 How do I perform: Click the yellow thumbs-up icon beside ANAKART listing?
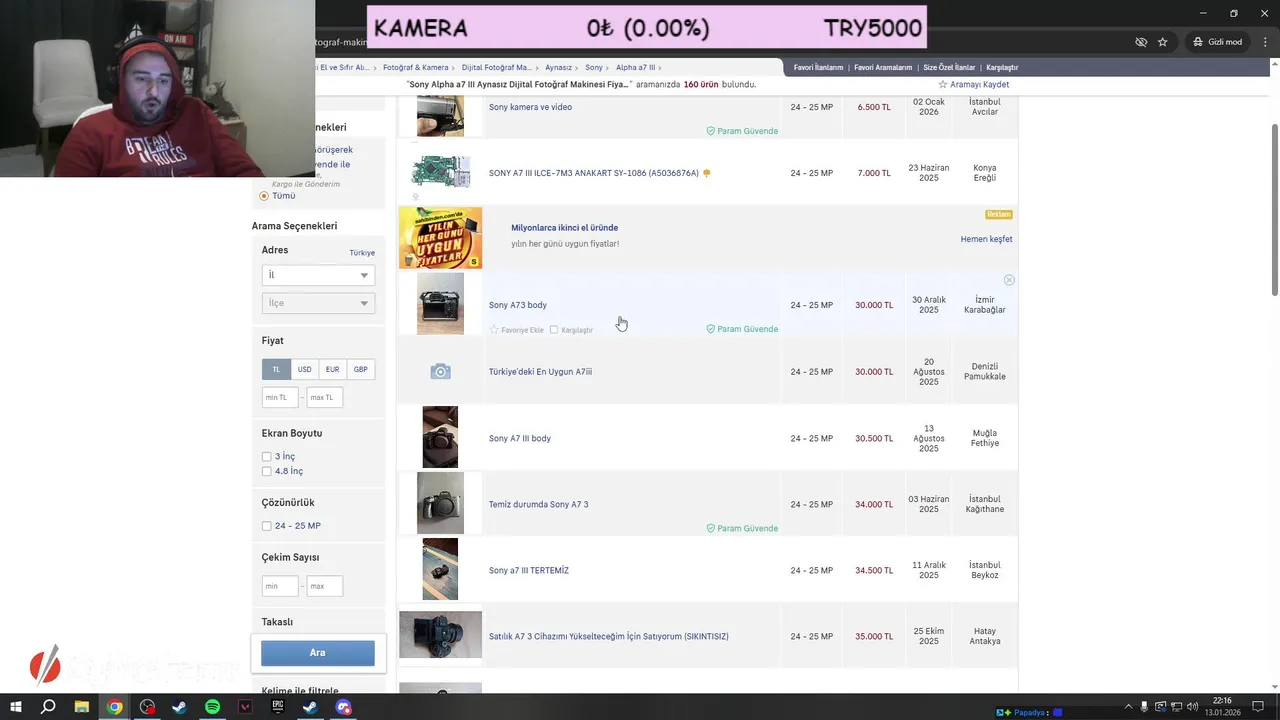pos(707,173)
